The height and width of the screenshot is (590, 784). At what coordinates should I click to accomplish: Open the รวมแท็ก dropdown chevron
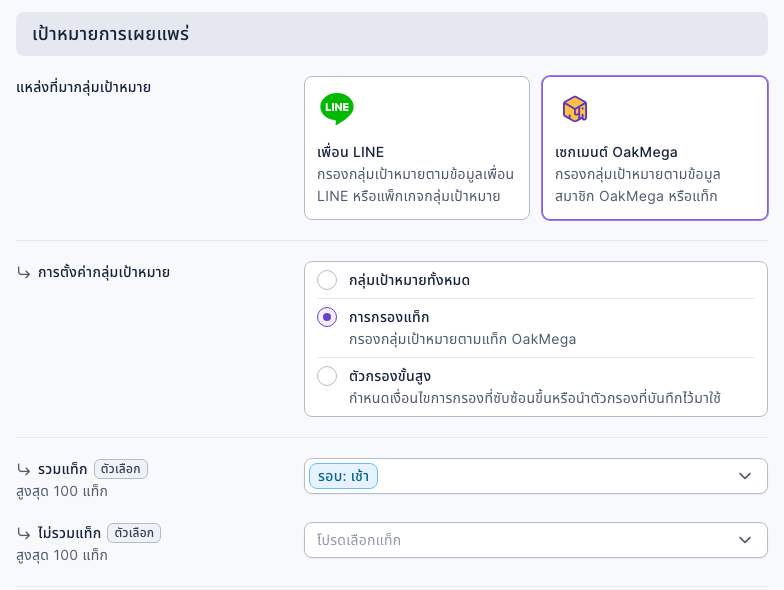[x=745, y=476]
